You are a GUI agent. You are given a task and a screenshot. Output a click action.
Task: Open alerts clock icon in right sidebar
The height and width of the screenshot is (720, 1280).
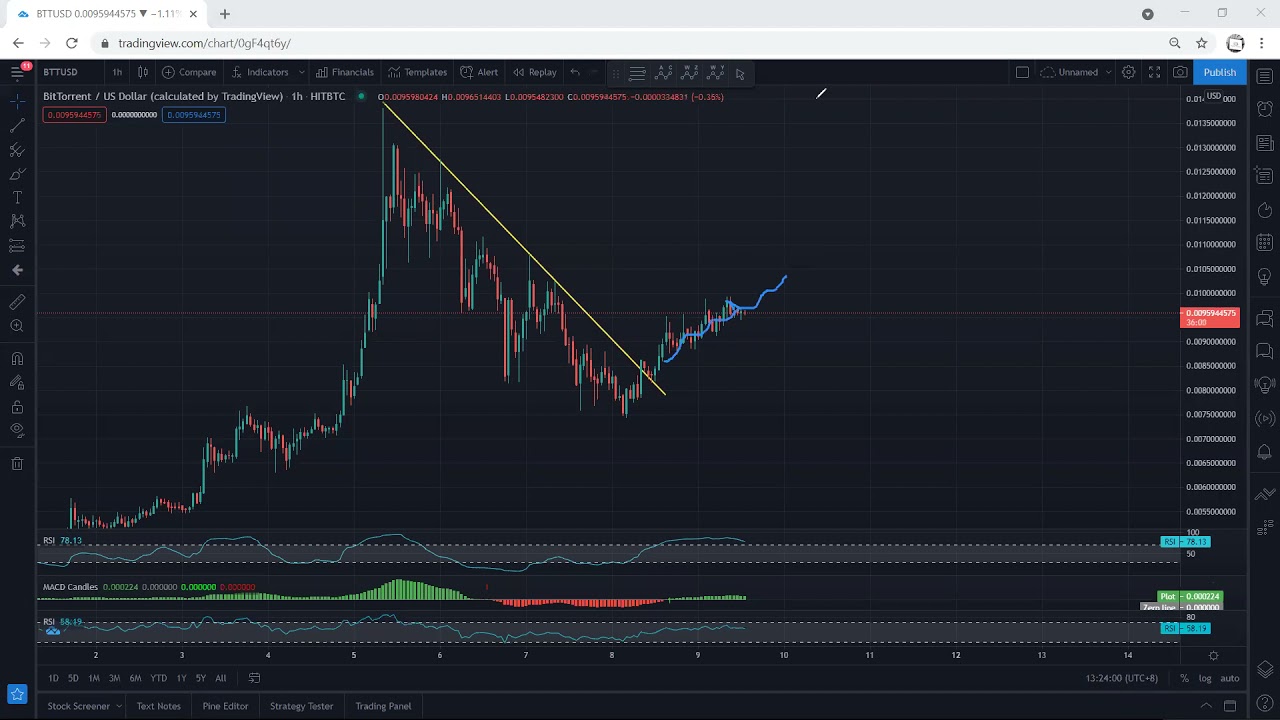[x=1265, y=108]
